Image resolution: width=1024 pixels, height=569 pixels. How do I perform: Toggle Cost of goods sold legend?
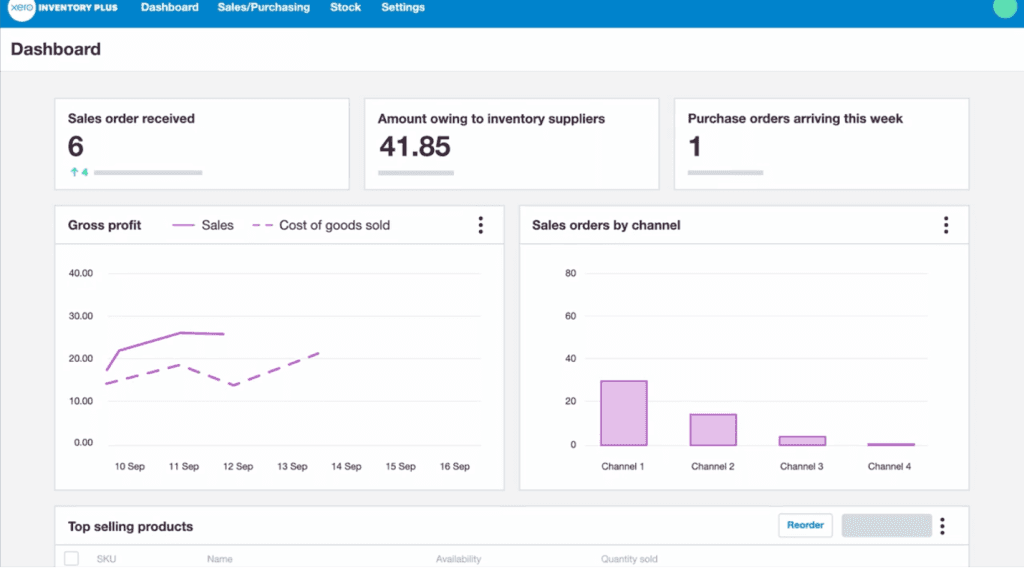(x=320, y=225)
